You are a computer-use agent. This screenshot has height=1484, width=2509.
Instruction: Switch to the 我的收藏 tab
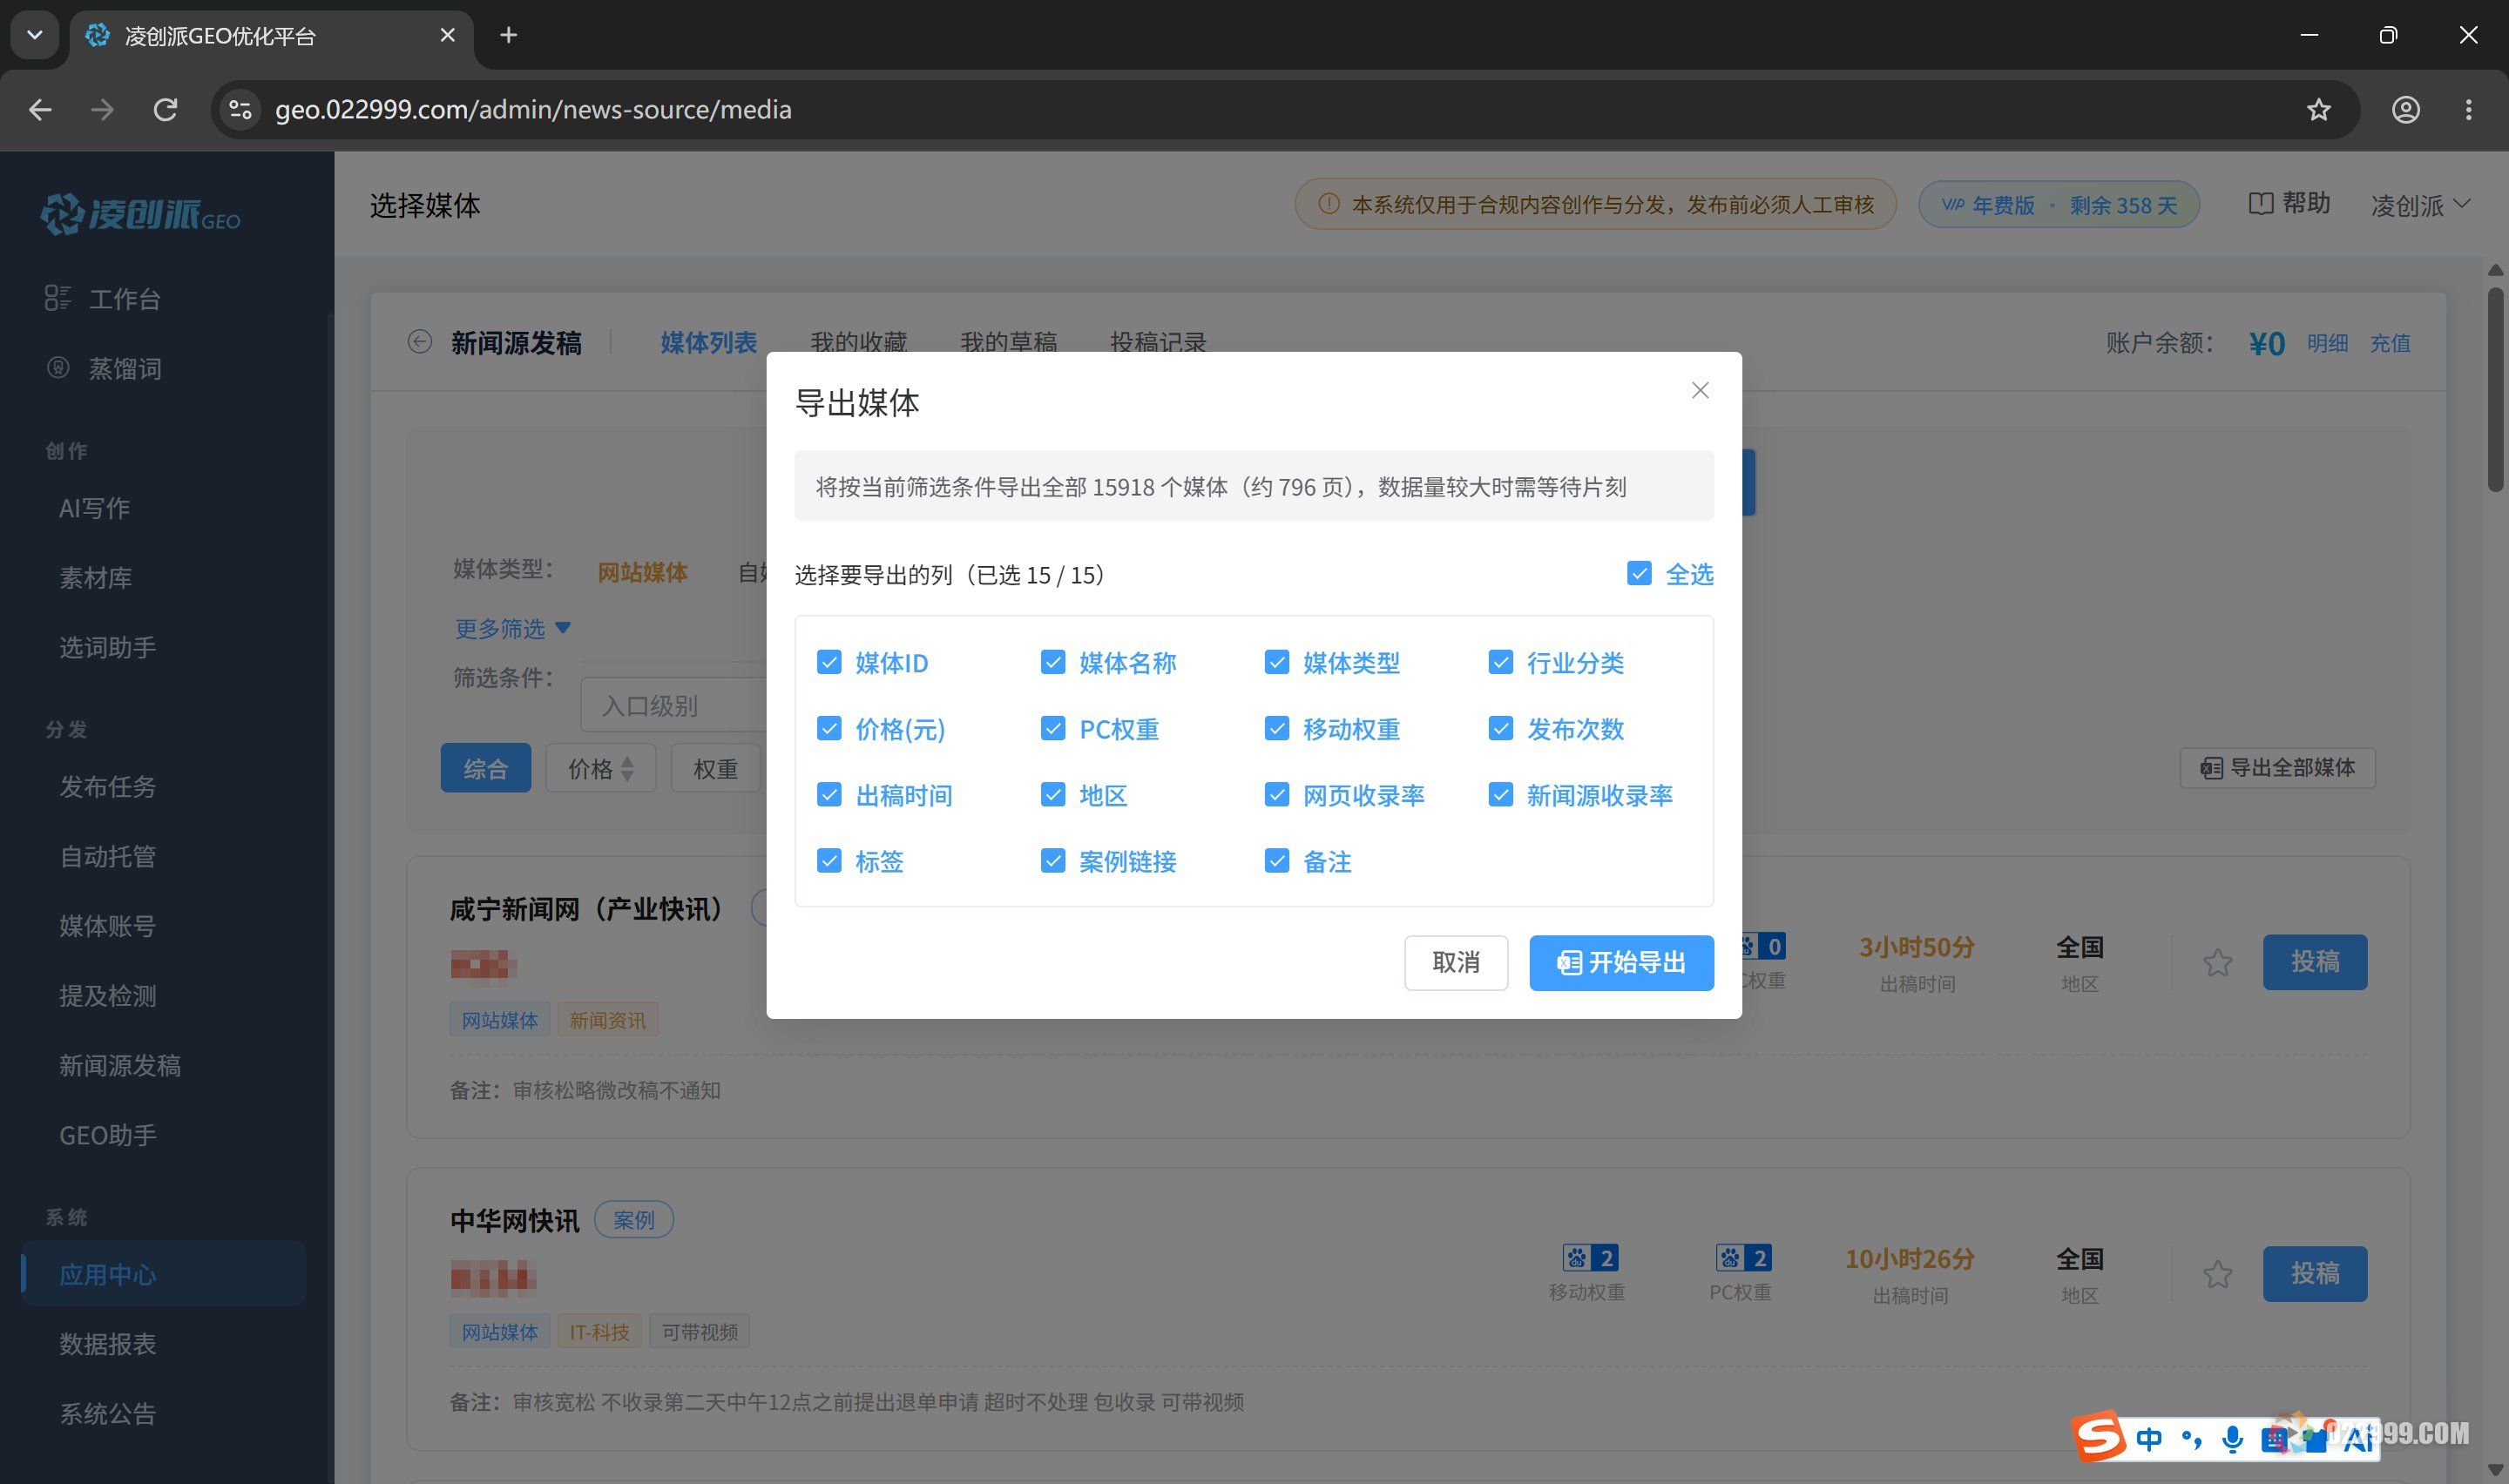pos(858,342)
